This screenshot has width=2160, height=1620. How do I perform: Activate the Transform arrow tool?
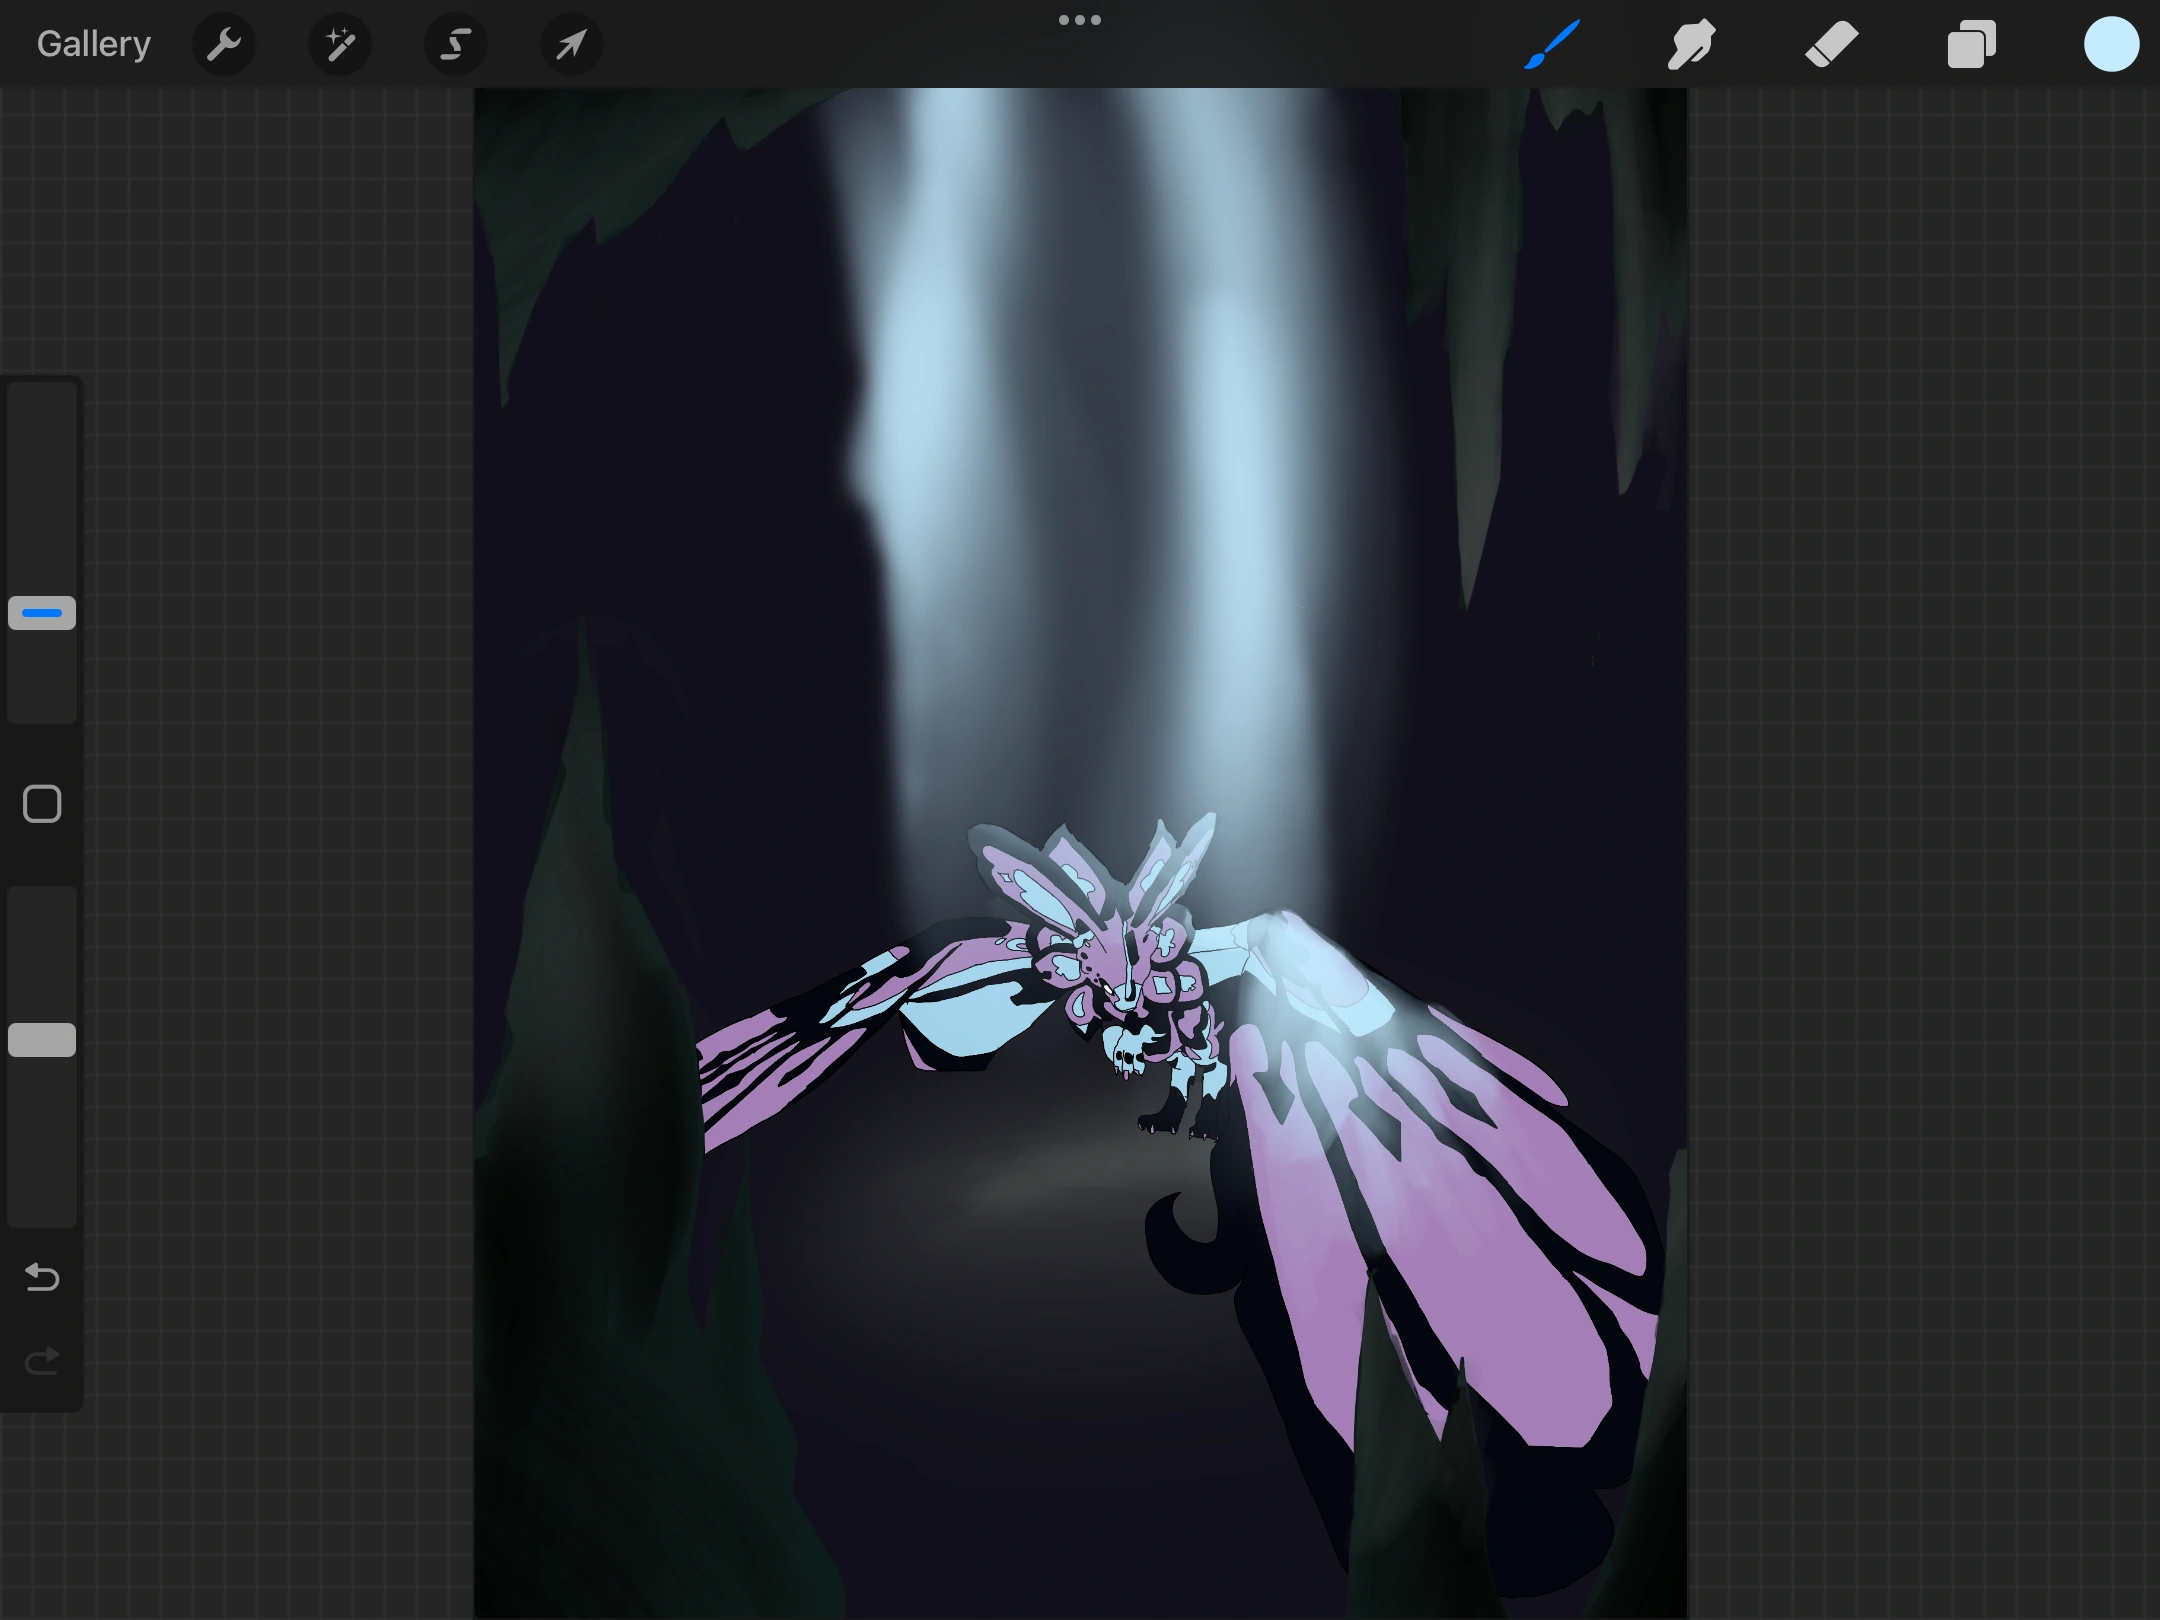[x=570, y=44]
